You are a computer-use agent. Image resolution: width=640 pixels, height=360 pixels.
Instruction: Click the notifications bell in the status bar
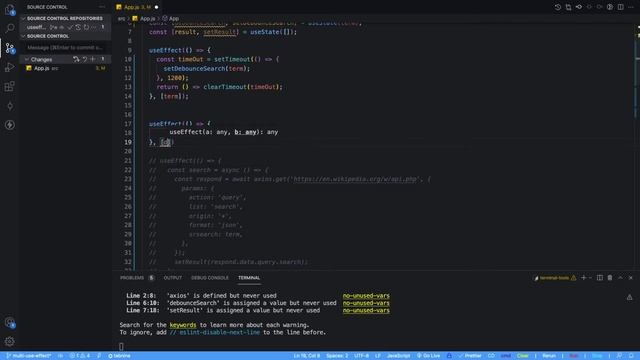pos(631,356)
